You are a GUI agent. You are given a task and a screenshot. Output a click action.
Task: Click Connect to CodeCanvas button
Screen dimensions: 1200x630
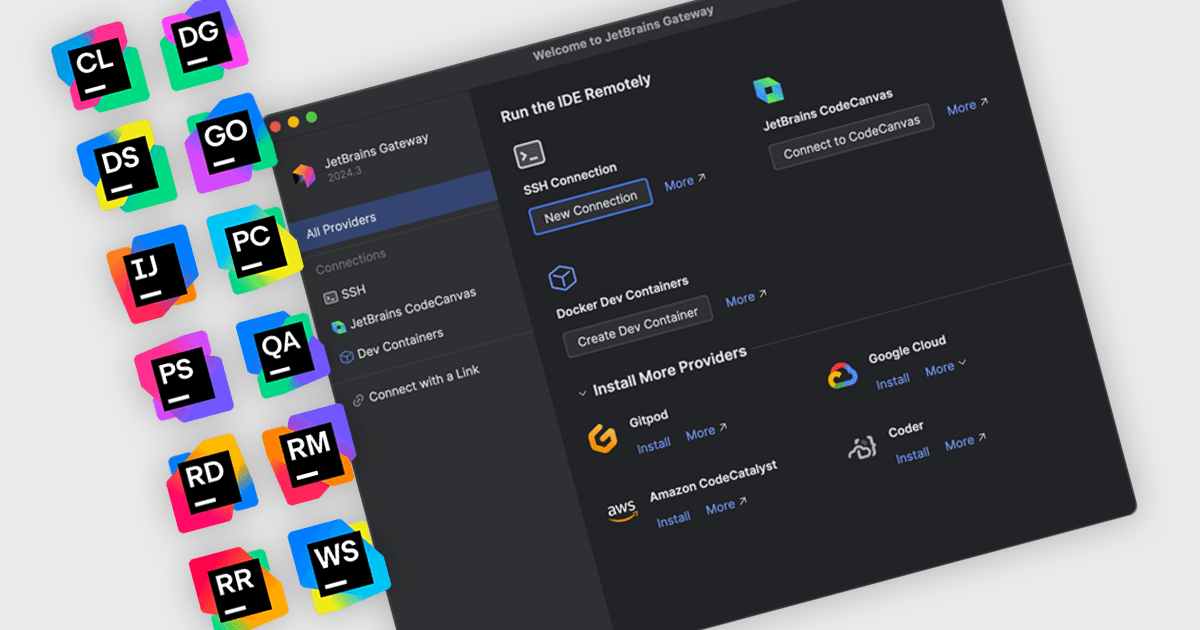pyautogui.click(x=852, y=135)
